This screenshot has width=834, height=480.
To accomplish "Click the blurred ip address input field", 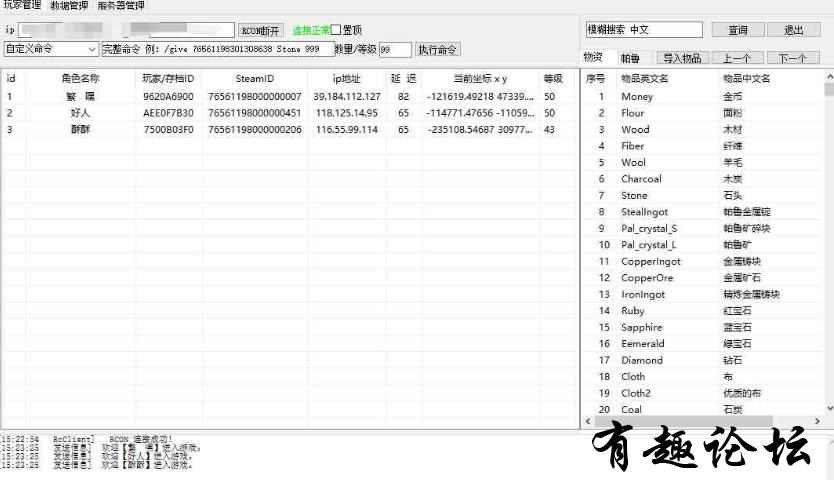I will [126, 30].
